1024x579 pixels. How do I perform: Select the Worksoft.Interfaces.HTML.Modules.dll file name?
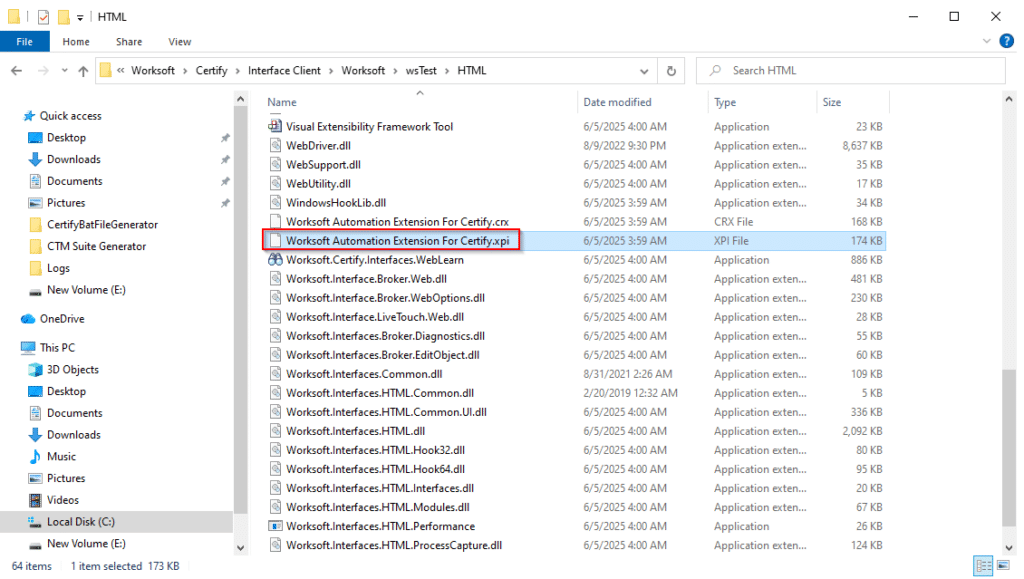click(x=377, y=507)
